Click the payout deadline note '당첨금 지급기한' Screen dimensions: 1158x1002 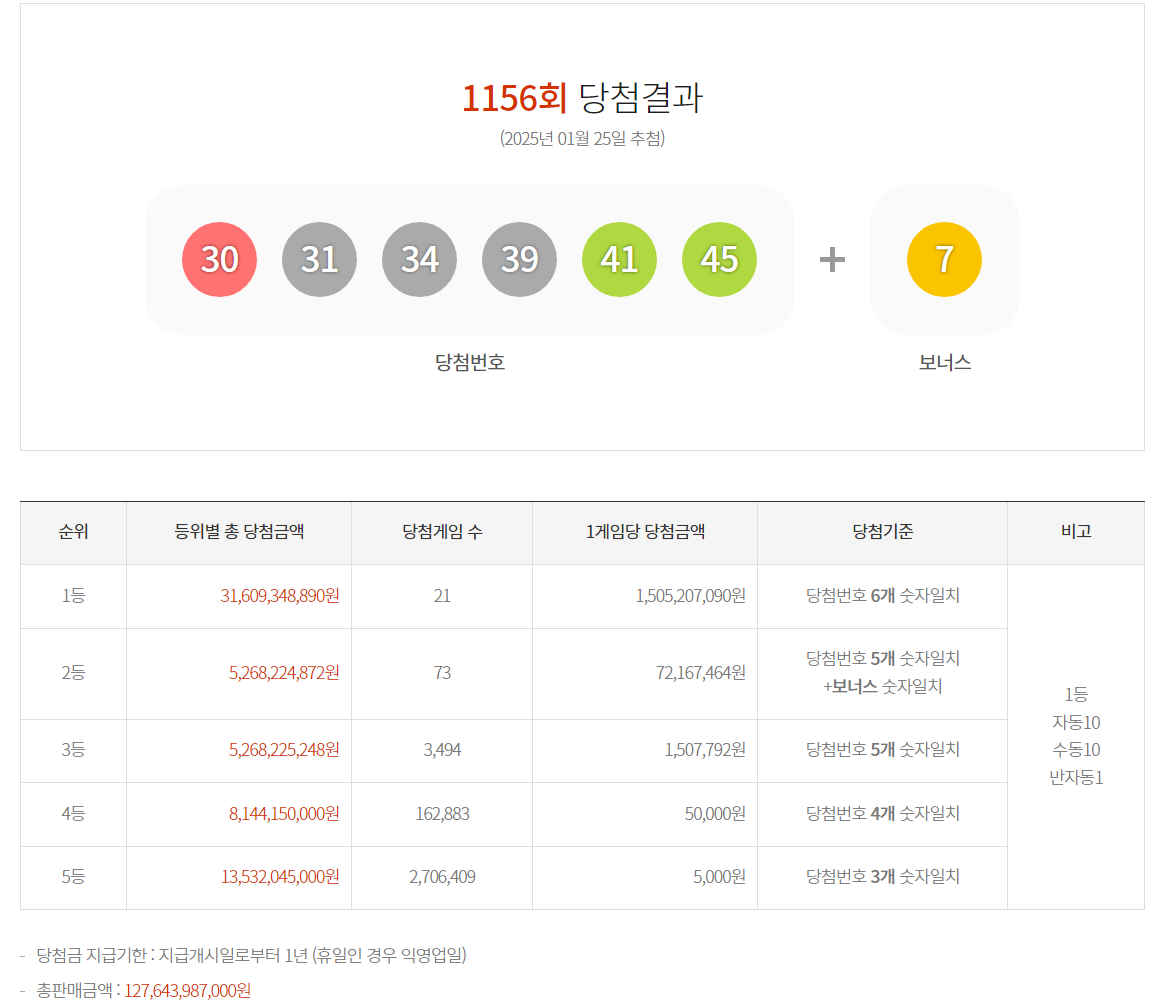pos(91,955)
